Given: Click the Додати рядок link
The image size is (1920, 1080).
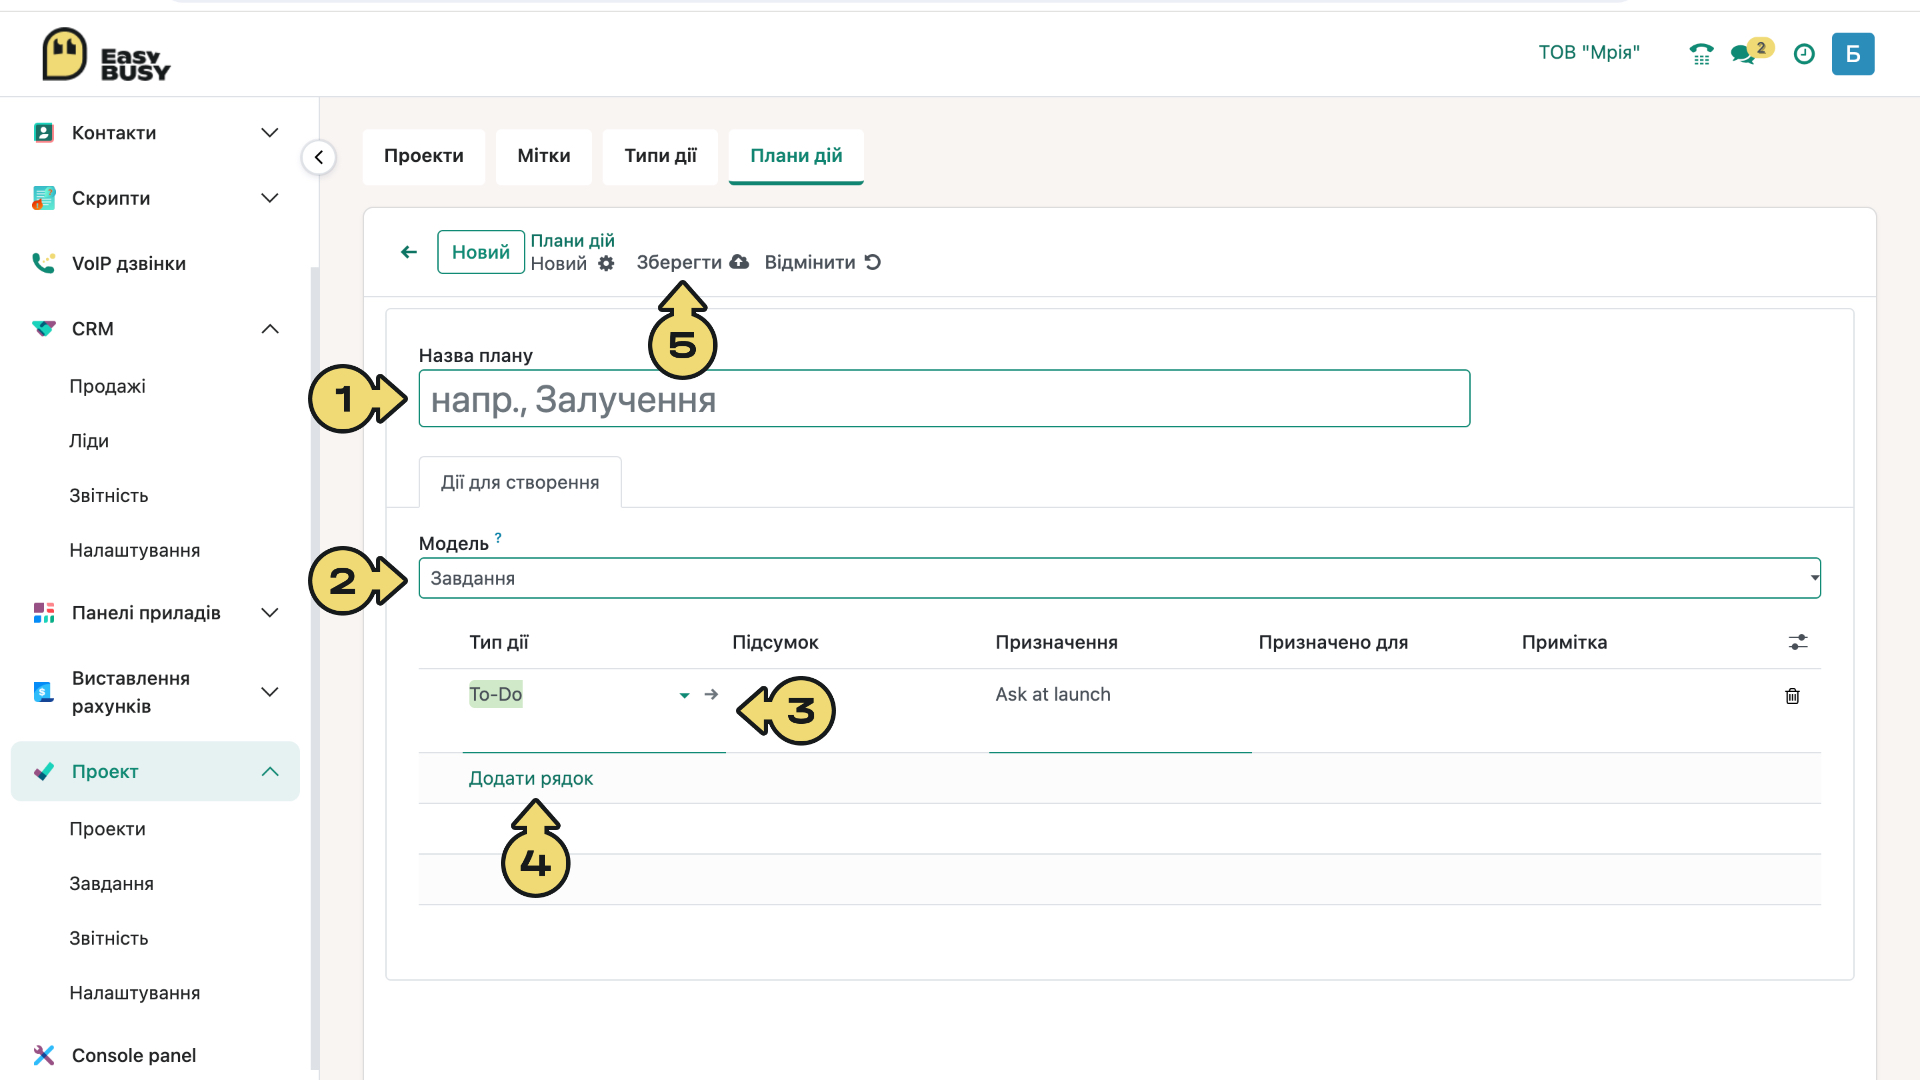Looking at the screenshot, I should point(531,778).
